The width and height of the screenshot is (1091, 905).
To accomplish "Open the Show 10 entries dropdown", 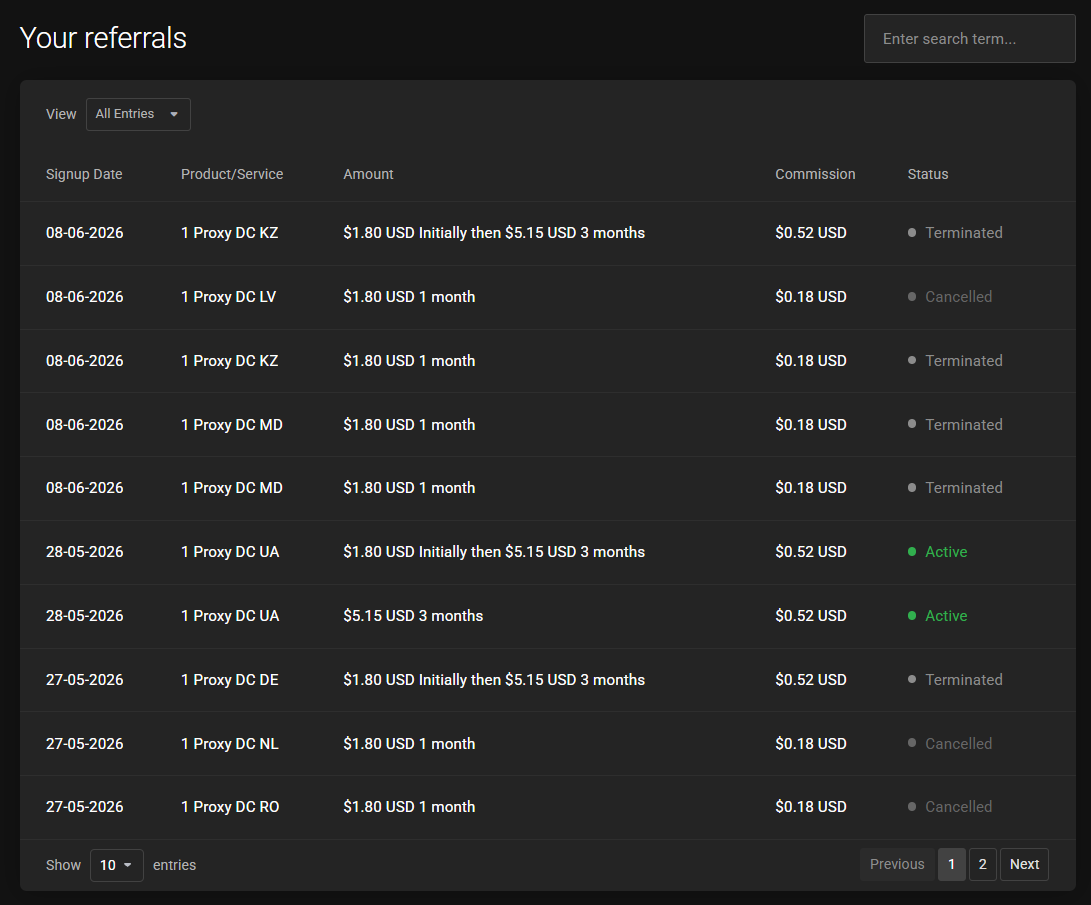I will [116, 865].
